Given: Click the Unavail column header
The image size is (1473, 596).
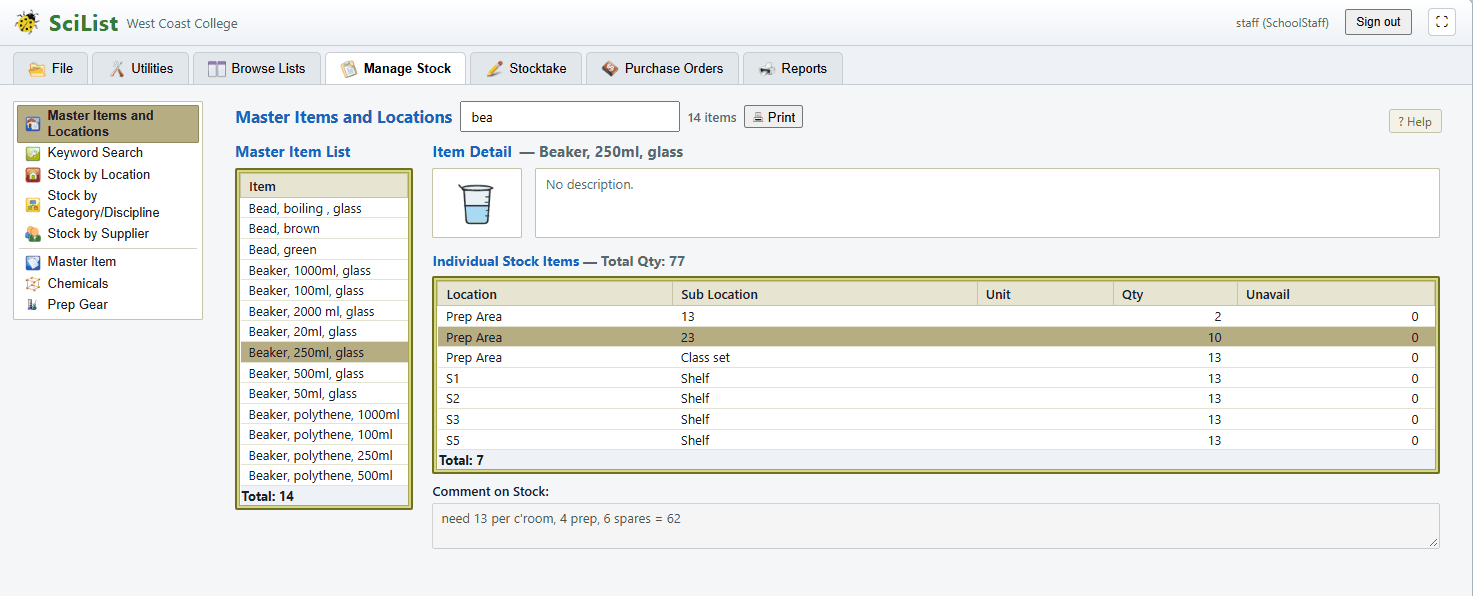Looking at the screenshot, I should click(x=1335, y=294).
